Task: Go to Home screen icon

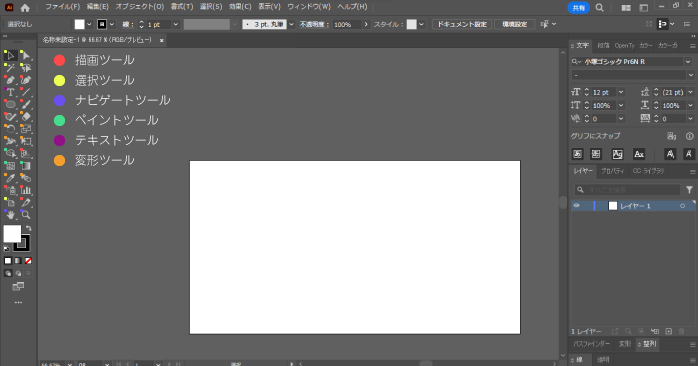Action: tap(25, 8)
